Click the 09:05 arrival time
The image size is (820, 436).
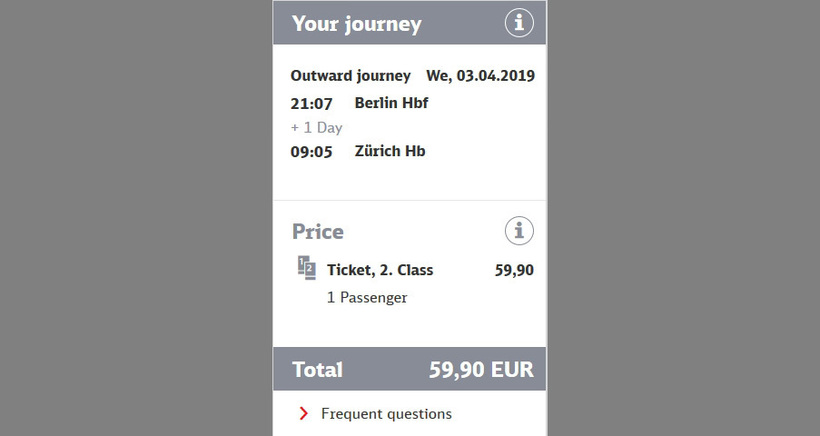311,152
